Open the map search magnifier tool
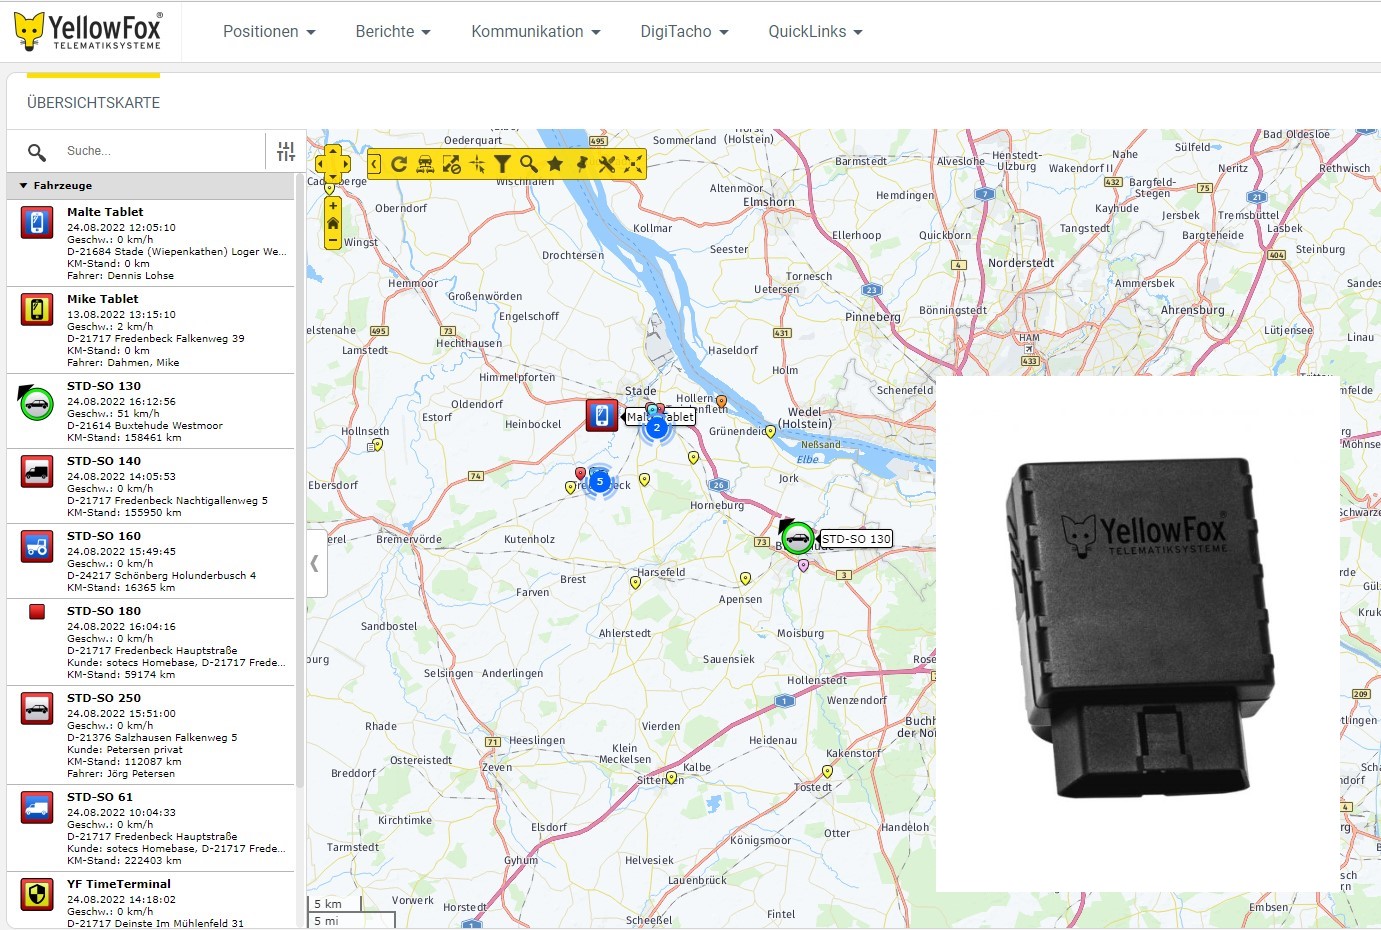This screenshot has height=930, width=1381. (x=529, y=164)
